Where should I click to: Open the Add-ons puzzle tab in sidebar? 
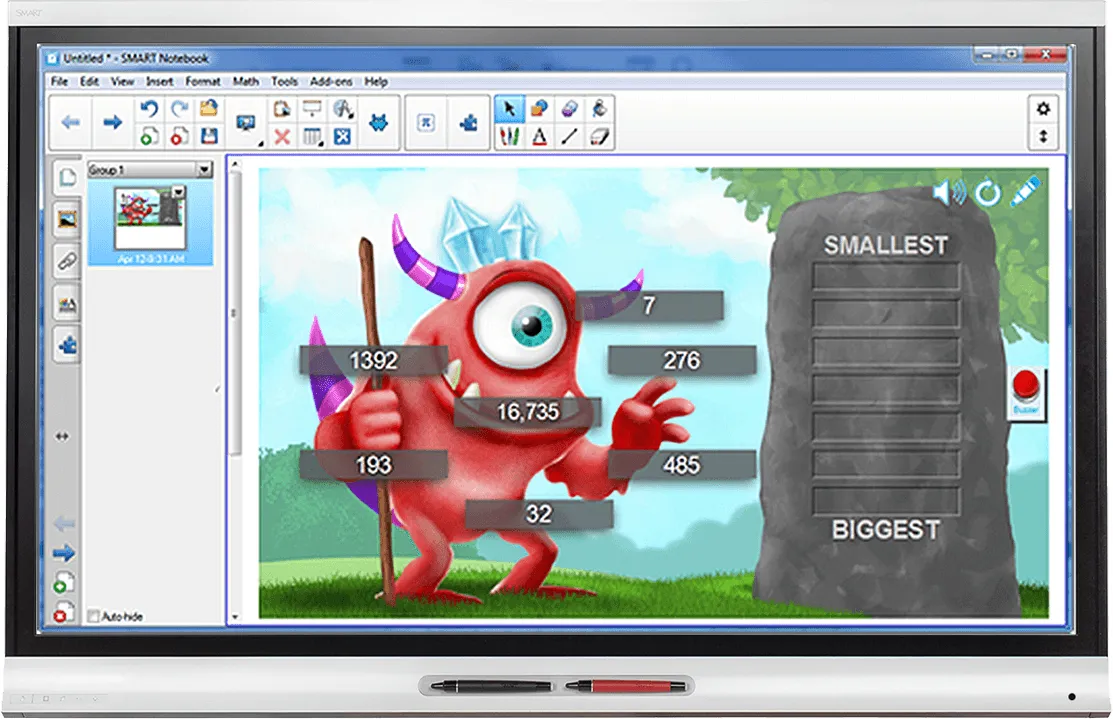[x=67, y=346]
